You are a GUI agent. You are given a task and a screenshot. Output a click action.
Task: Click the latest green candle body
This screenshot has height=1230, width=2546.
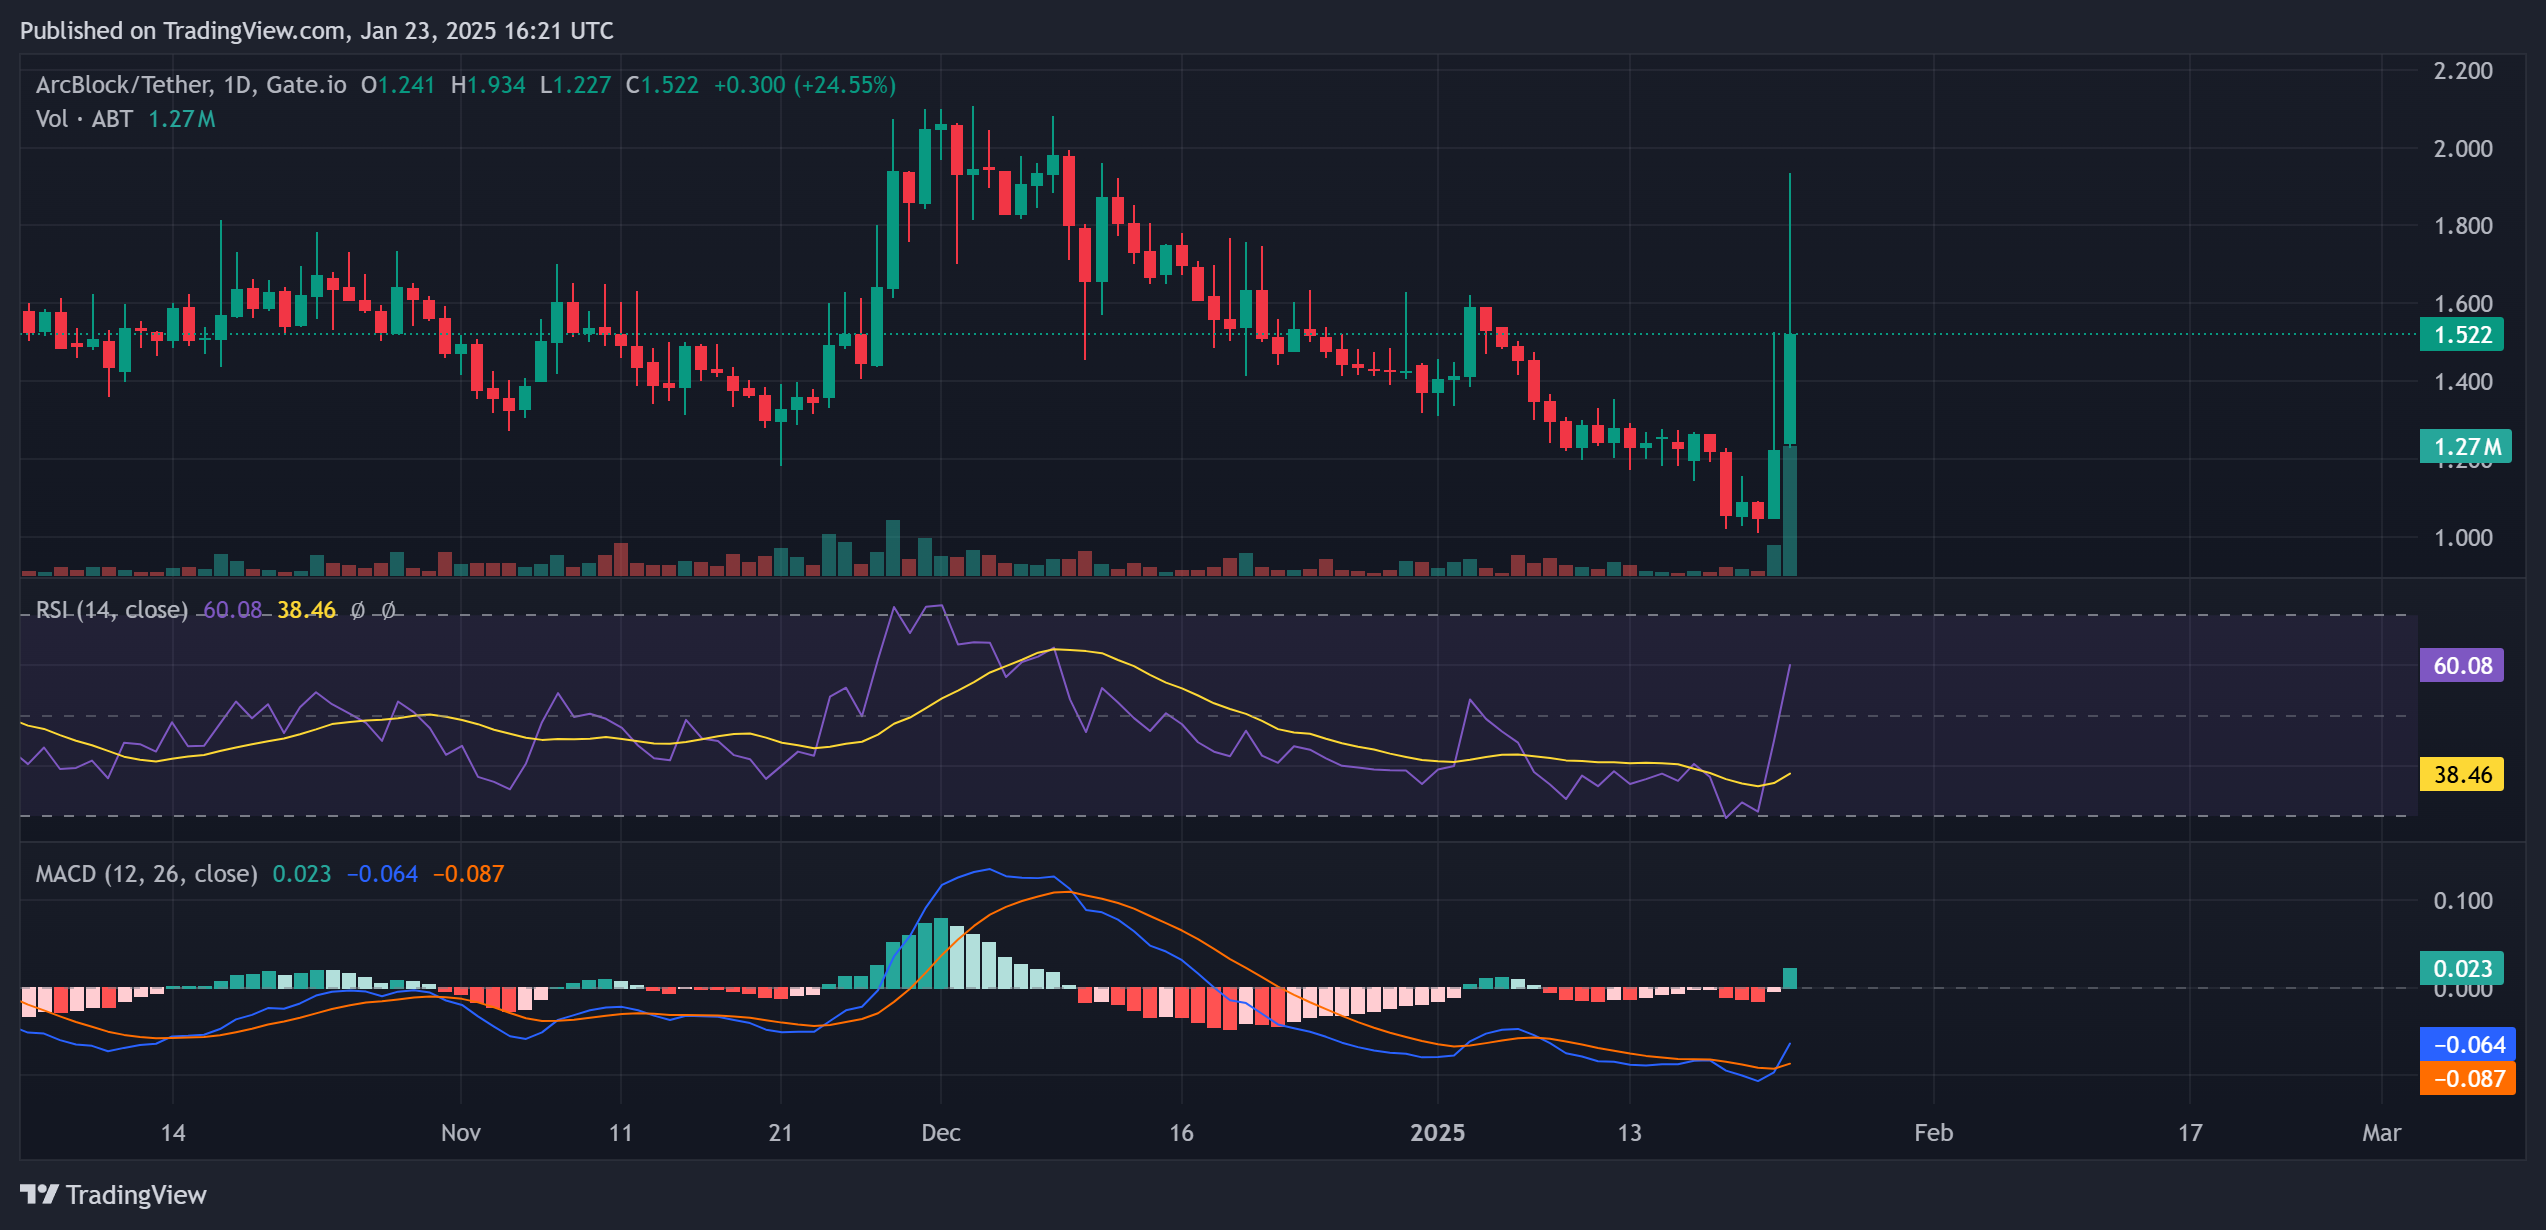click(x=1789, y=390)
